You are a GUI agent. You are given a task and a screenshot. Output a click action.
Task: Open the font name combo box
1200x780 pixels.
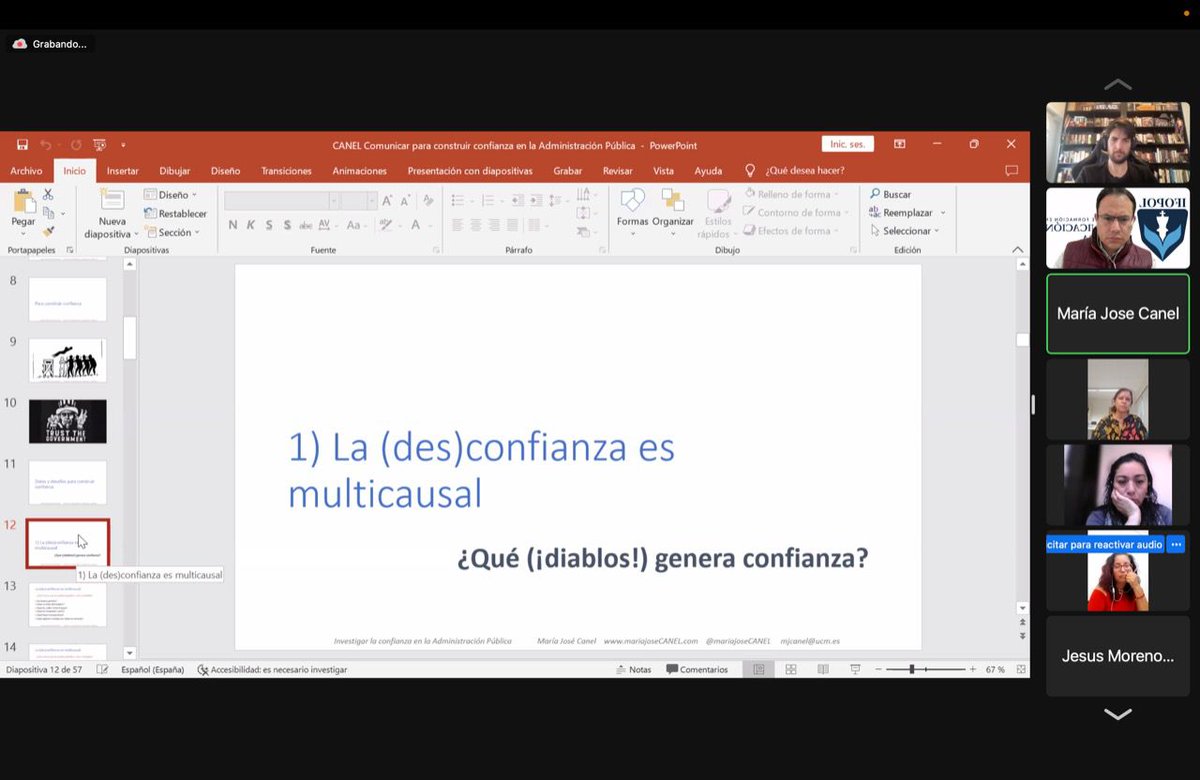coord(281,201)
